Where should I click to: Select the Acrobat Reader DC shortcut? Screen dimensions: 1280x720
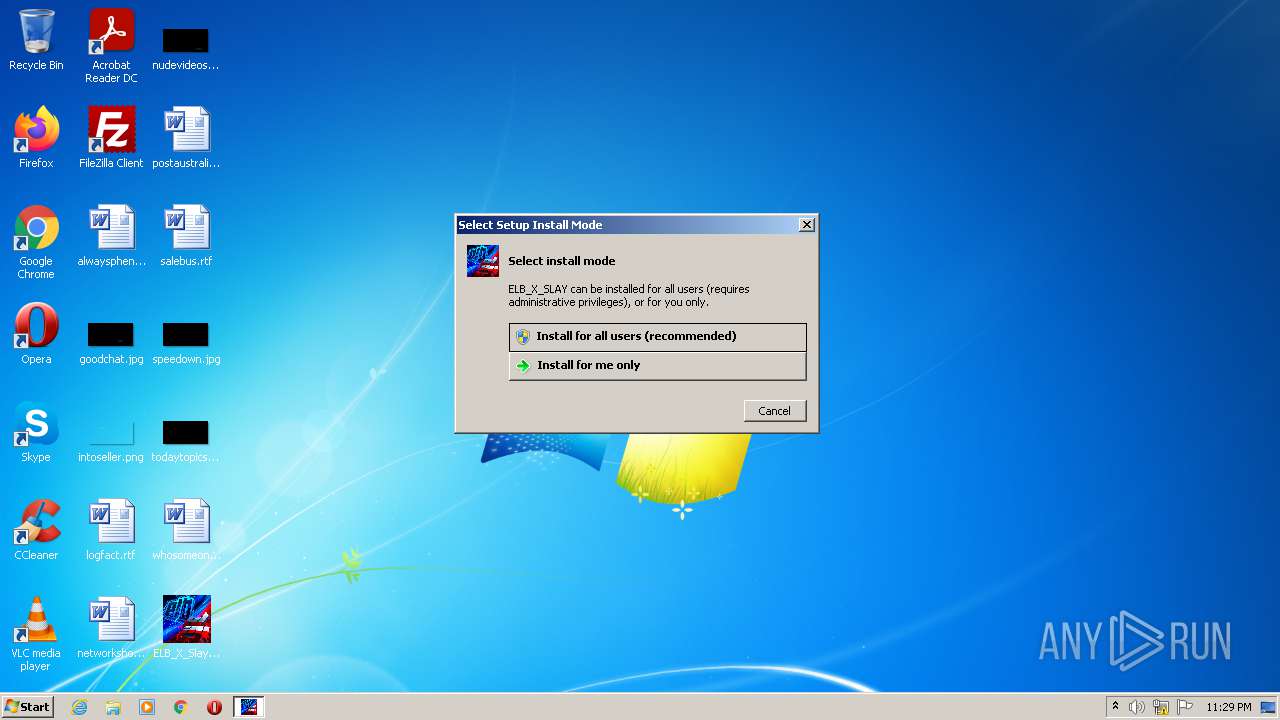pos(111,46)
